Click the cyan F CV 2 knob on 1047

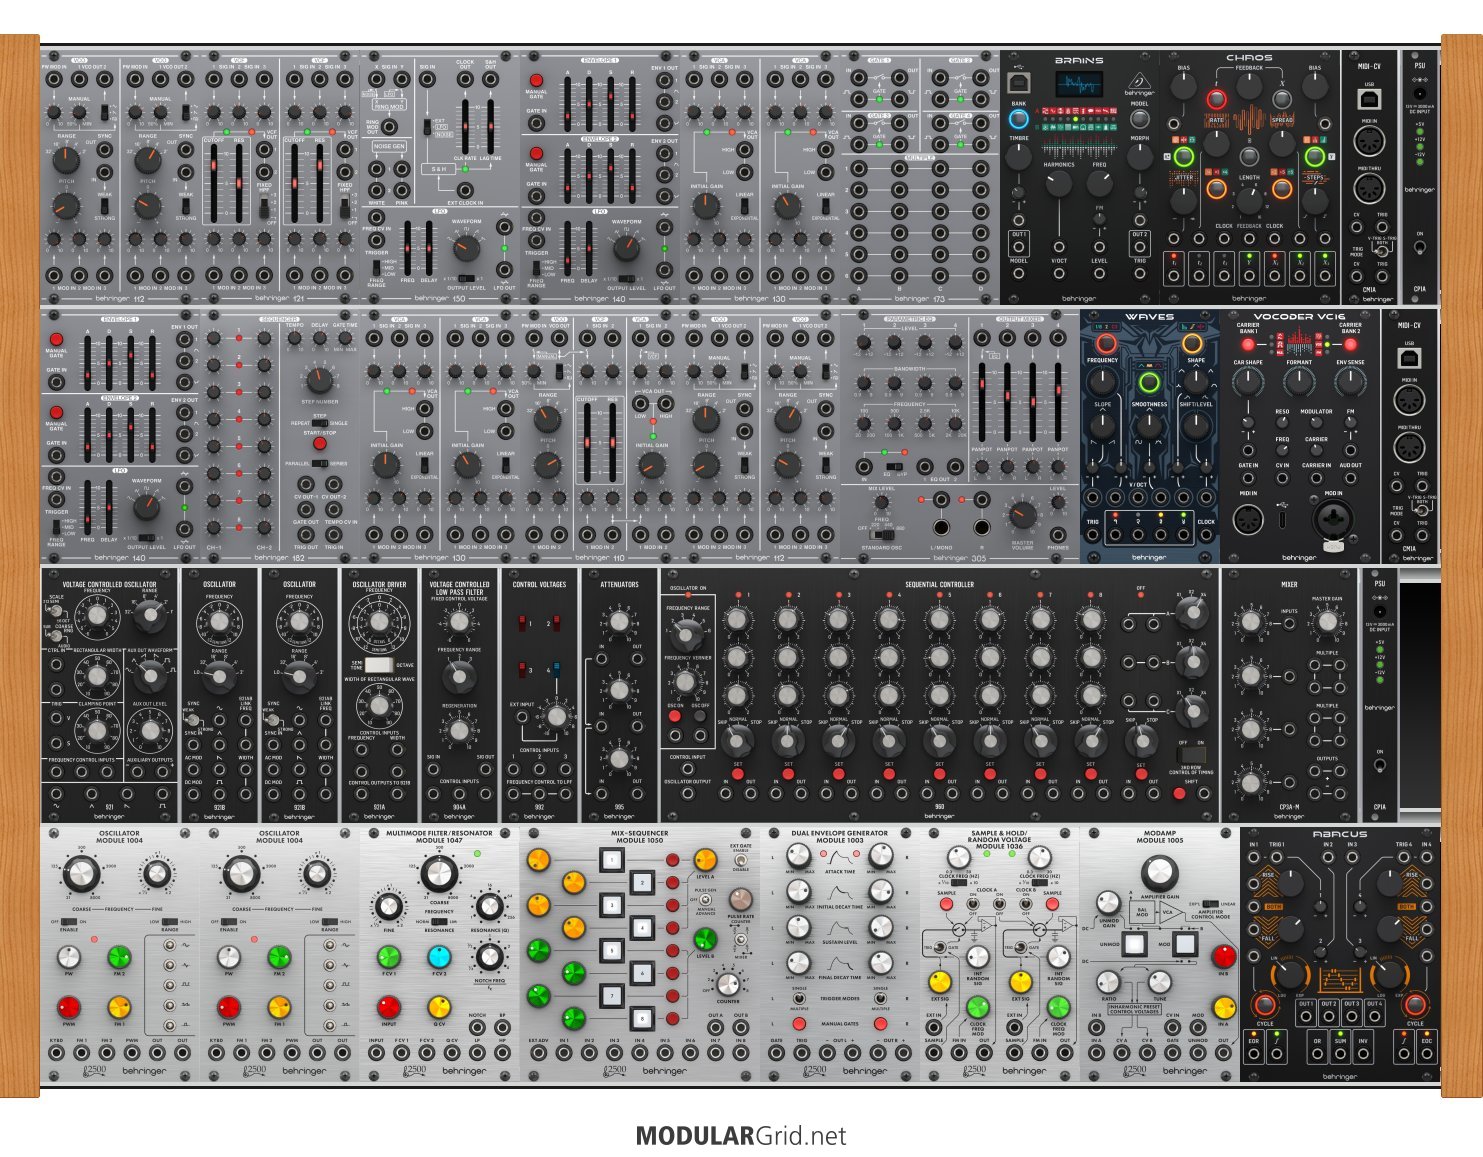tap(439, 957)
